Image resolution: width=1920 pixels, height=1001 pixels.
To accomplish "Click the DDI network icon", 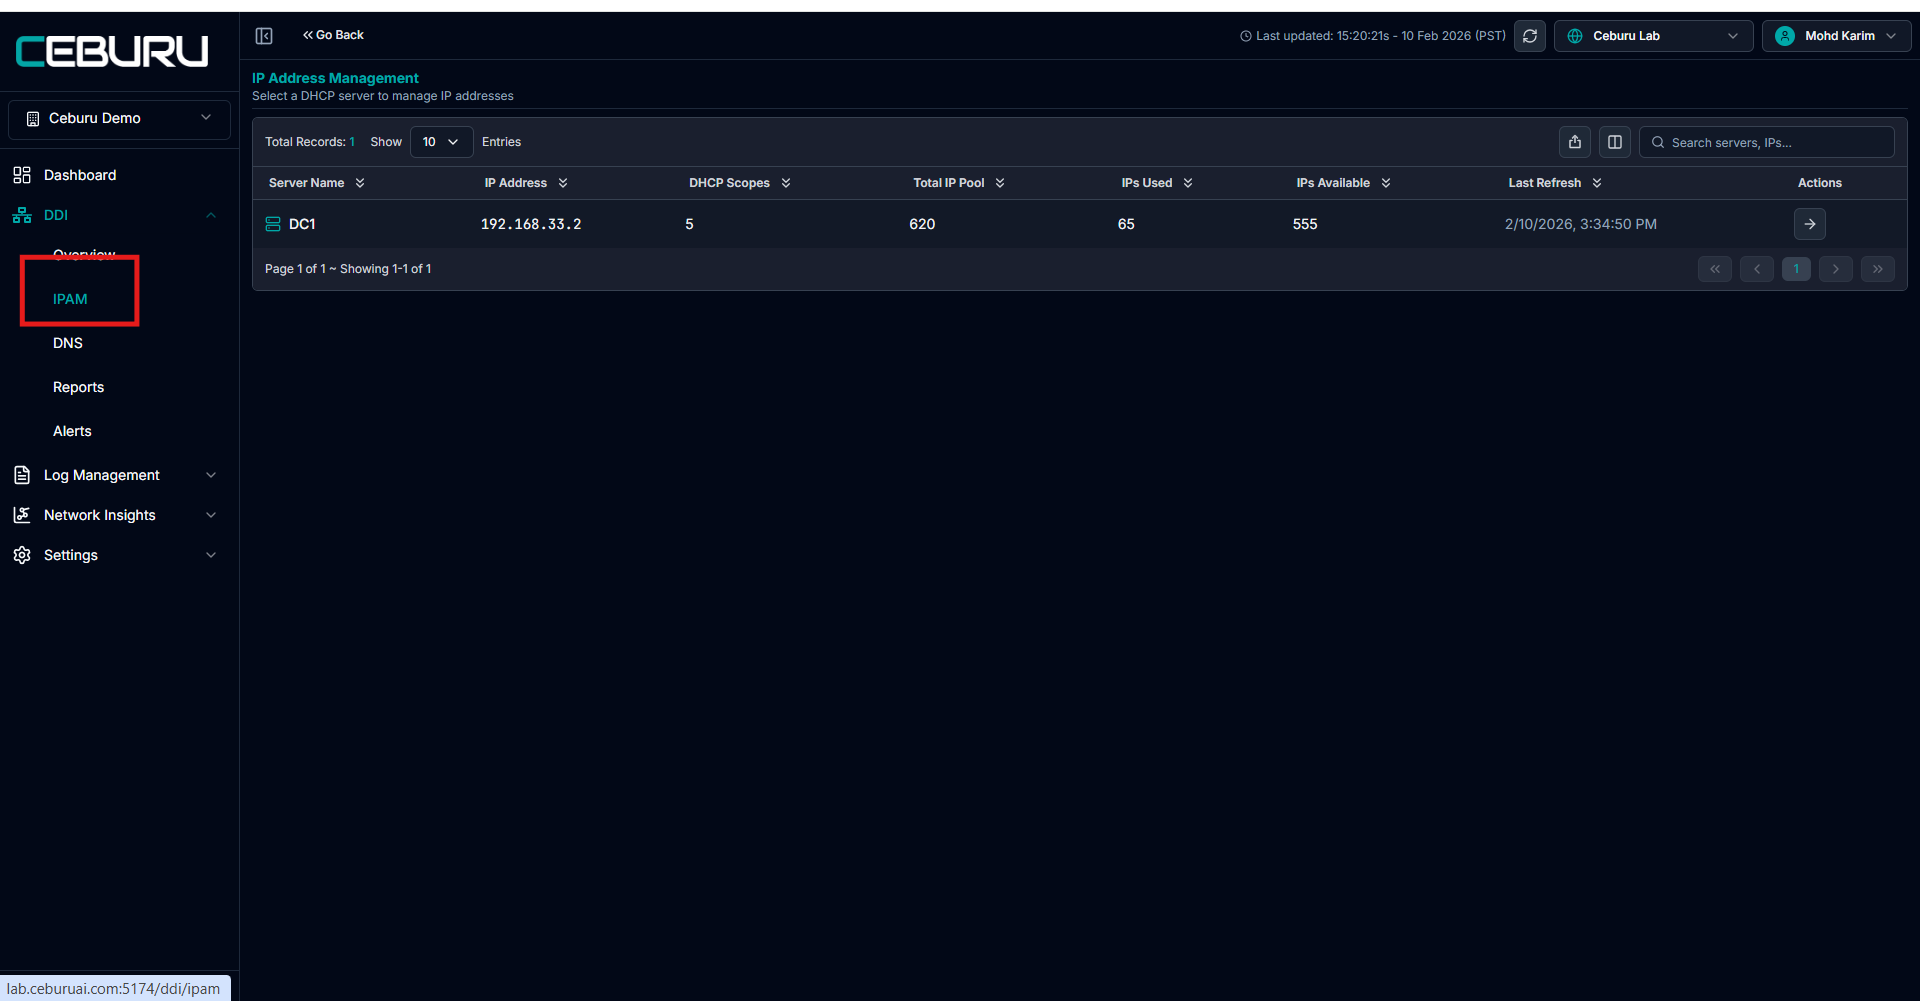I will pos(22,215).
